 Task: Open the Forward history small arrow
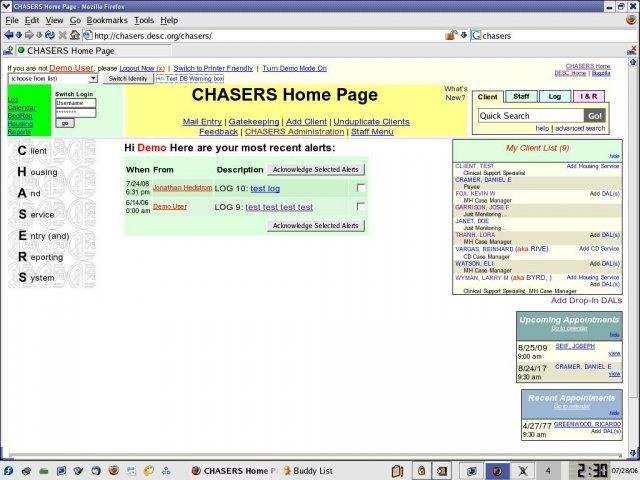[39, 36]
